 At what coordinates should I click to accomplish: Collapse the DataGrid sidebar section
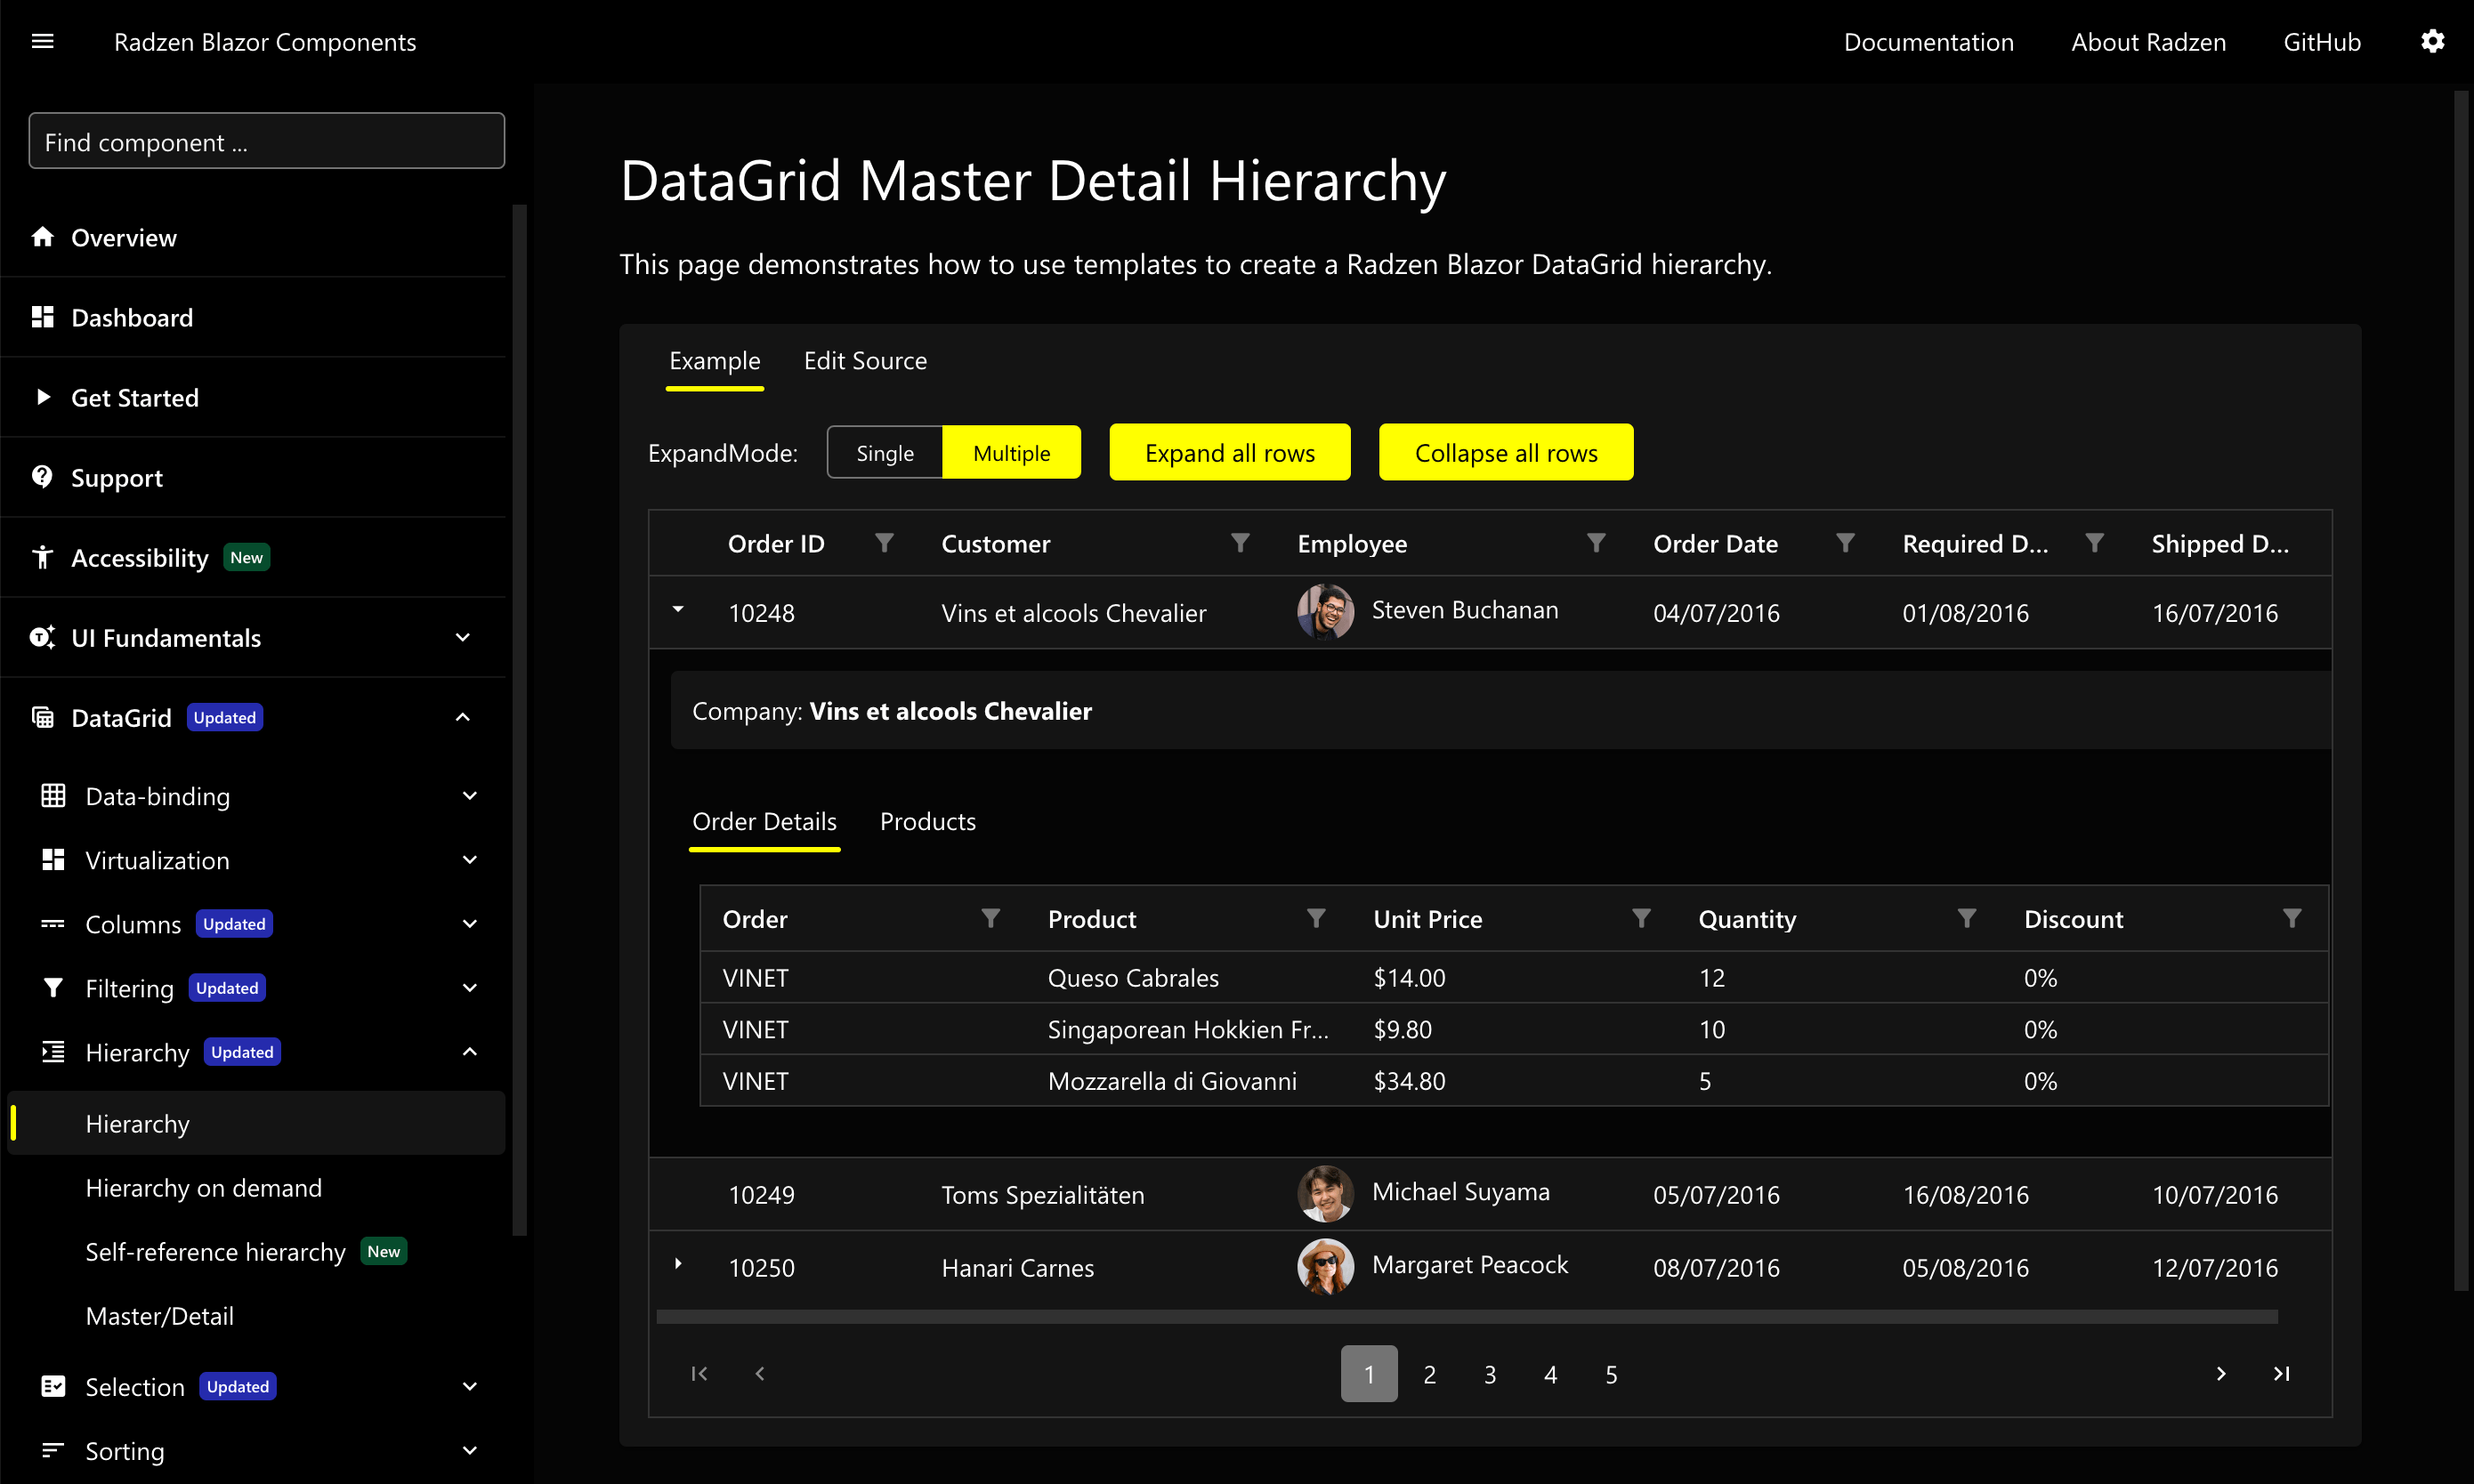coord(462,717)
